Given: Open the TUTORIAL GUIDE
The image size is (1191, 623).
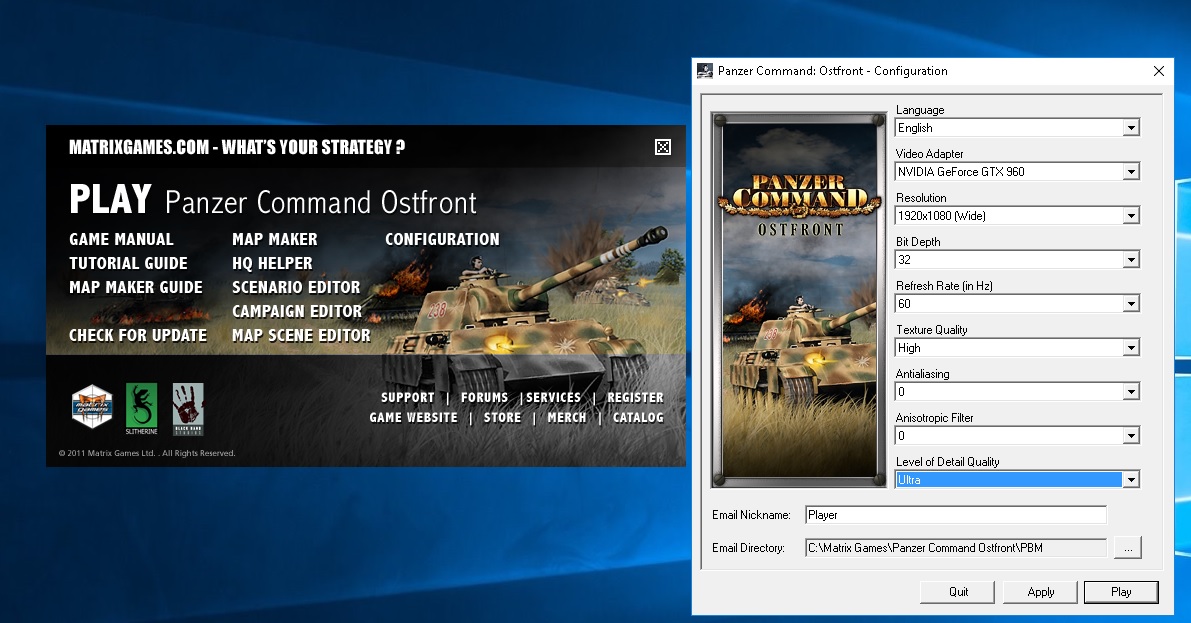Looking at the screenshot, I should point(128,264).
